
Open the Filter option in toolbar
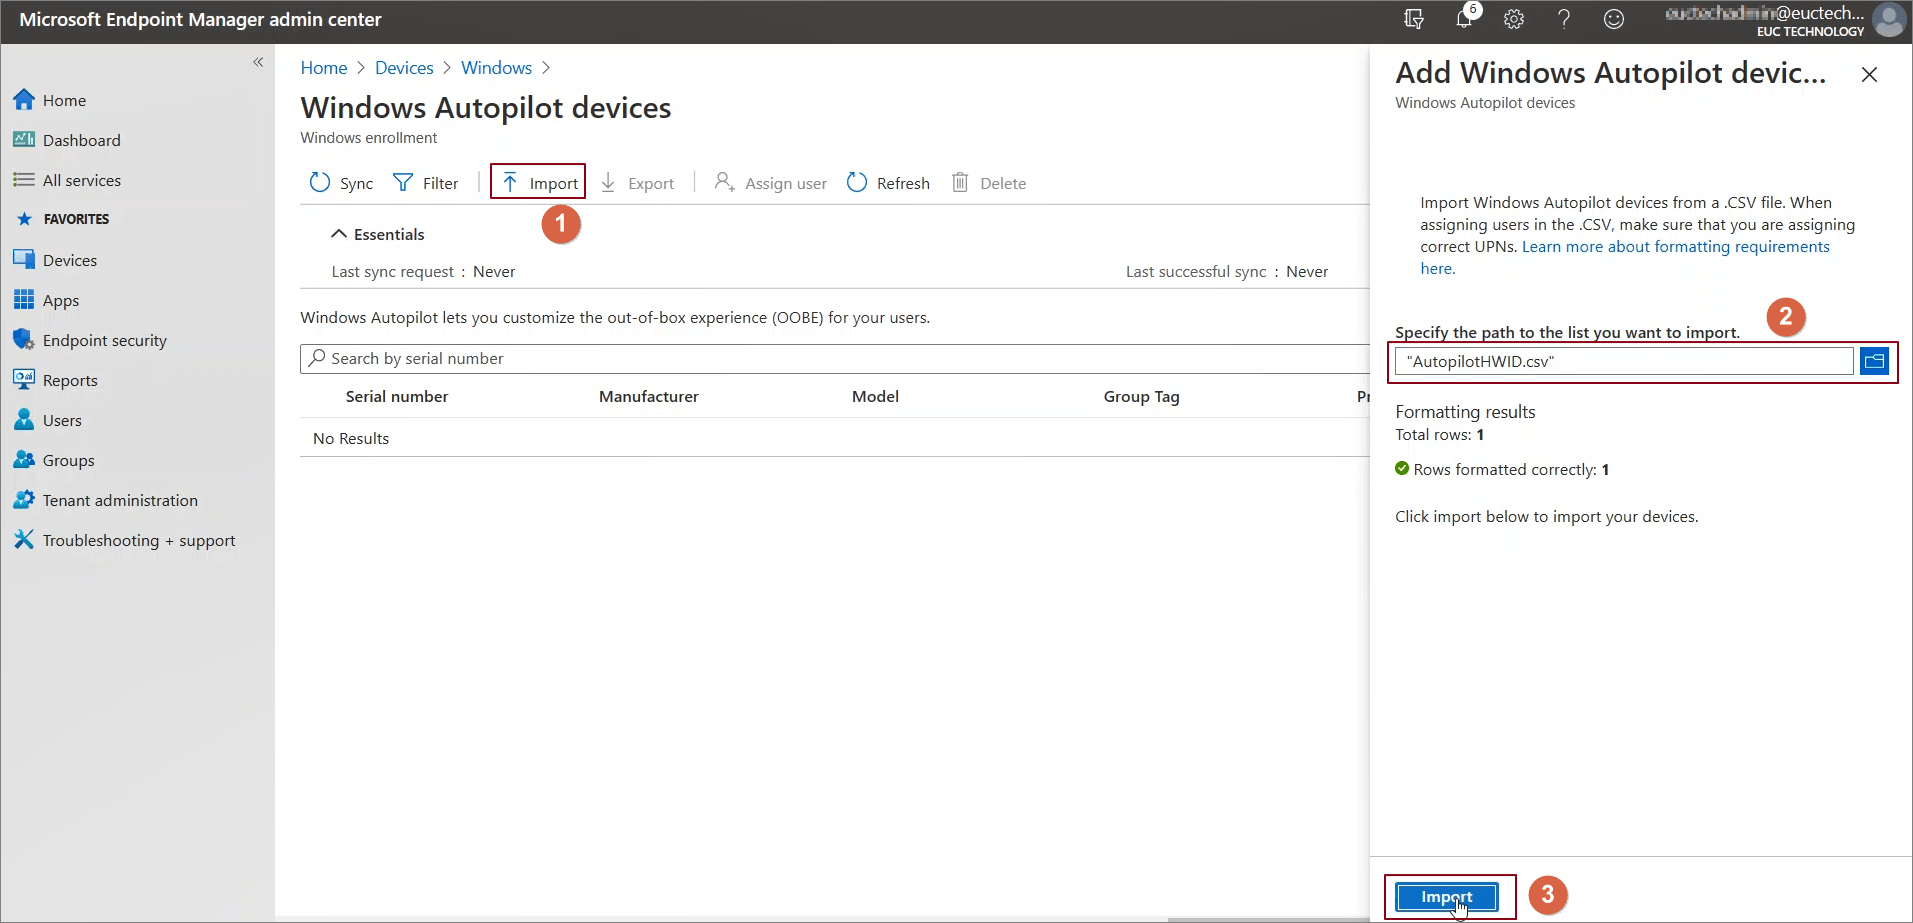pyautogui.click(x=426, y=183)
